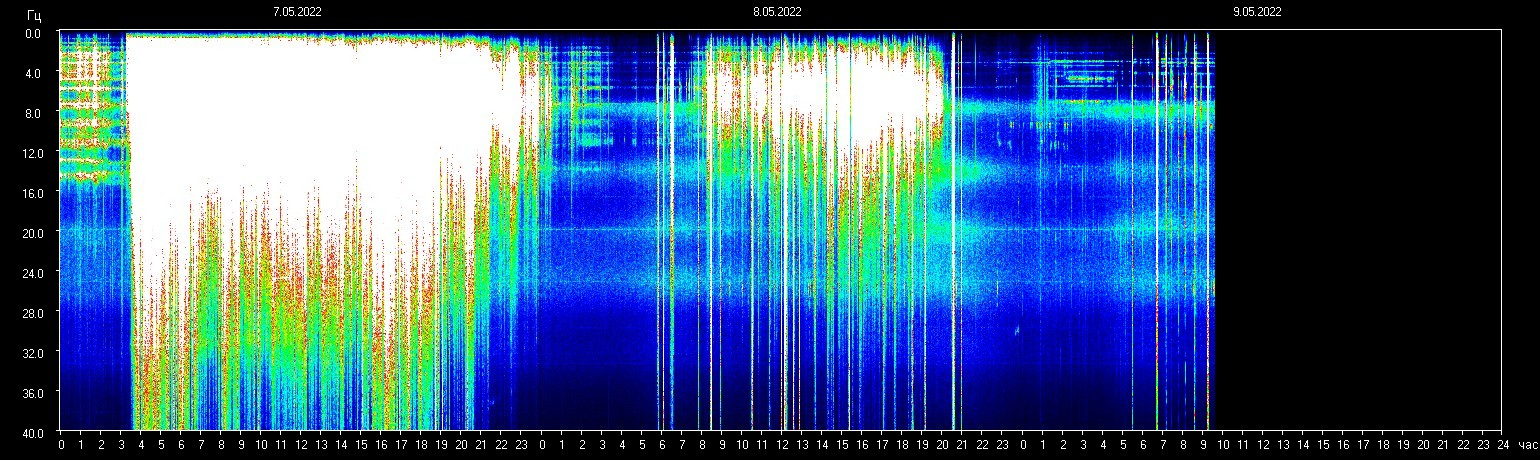Click the 4.0 frequency axis label
The width and height of the screenshot is (1540, 460).
33,73
